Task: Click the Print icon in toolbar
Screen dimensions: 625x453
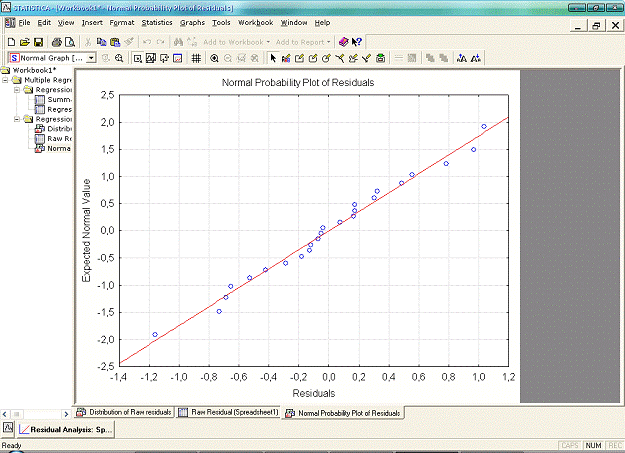Action: pos(57,42)
